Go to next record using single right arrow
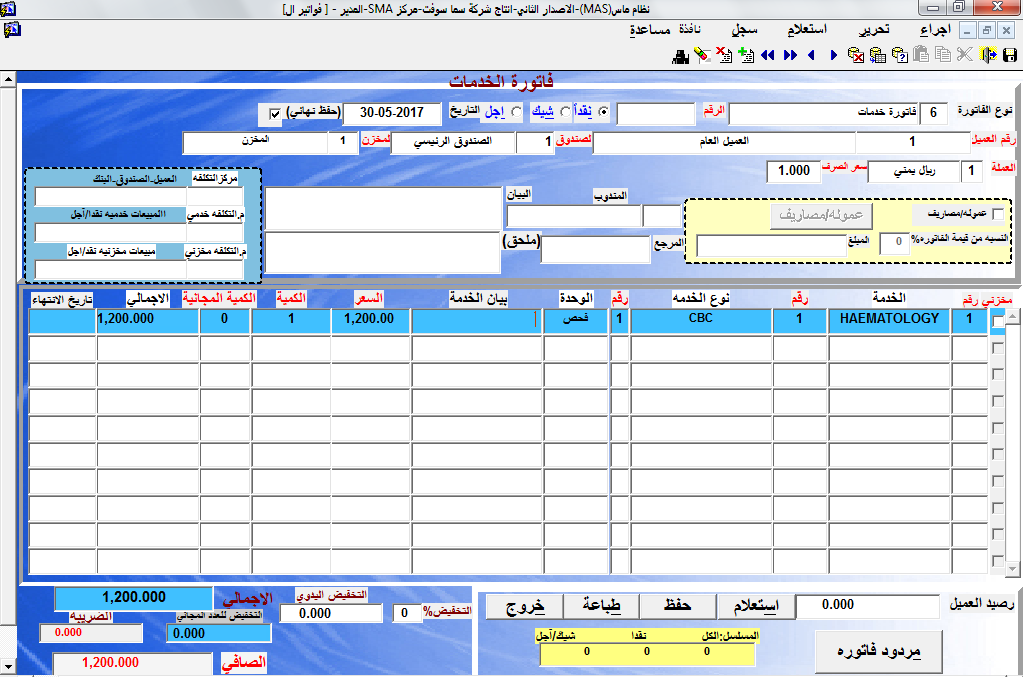This screenshot has width=1023, height=677. (833, 55)
